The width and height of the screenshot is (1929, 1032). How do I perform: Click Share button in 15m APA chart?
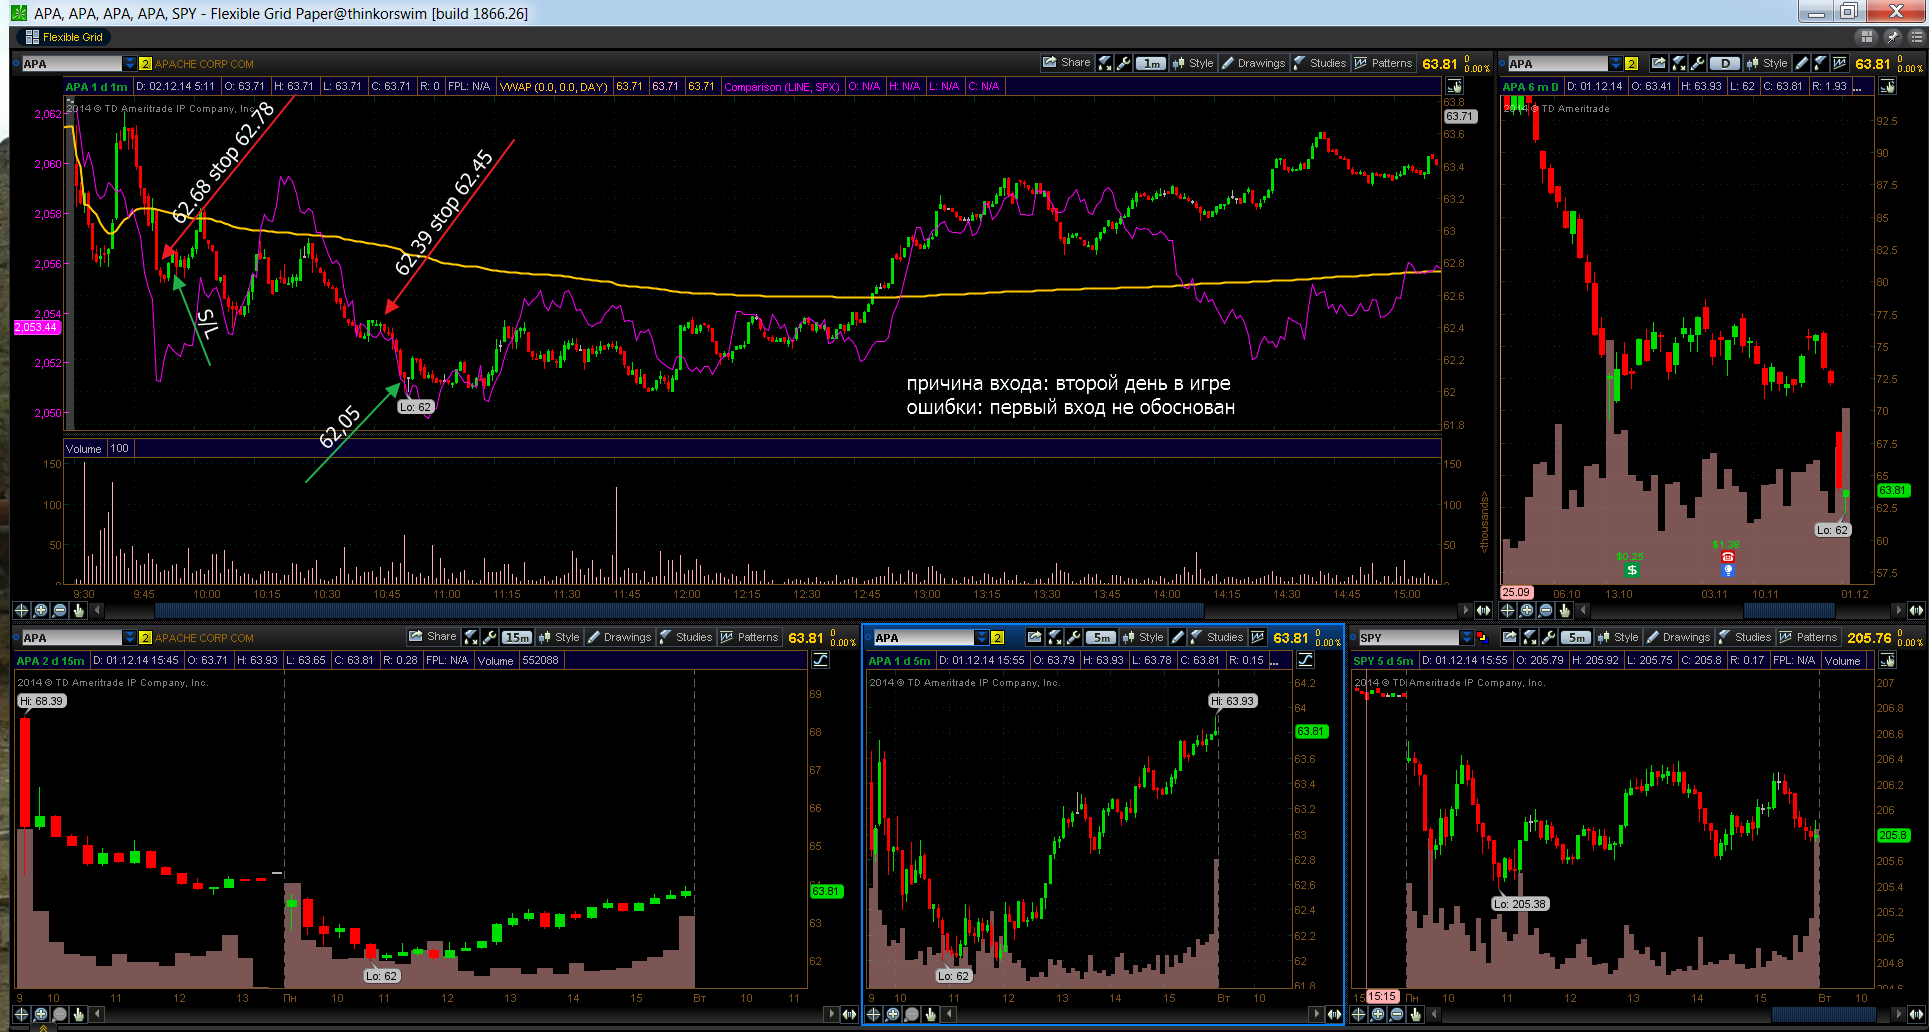coord(433,637)
